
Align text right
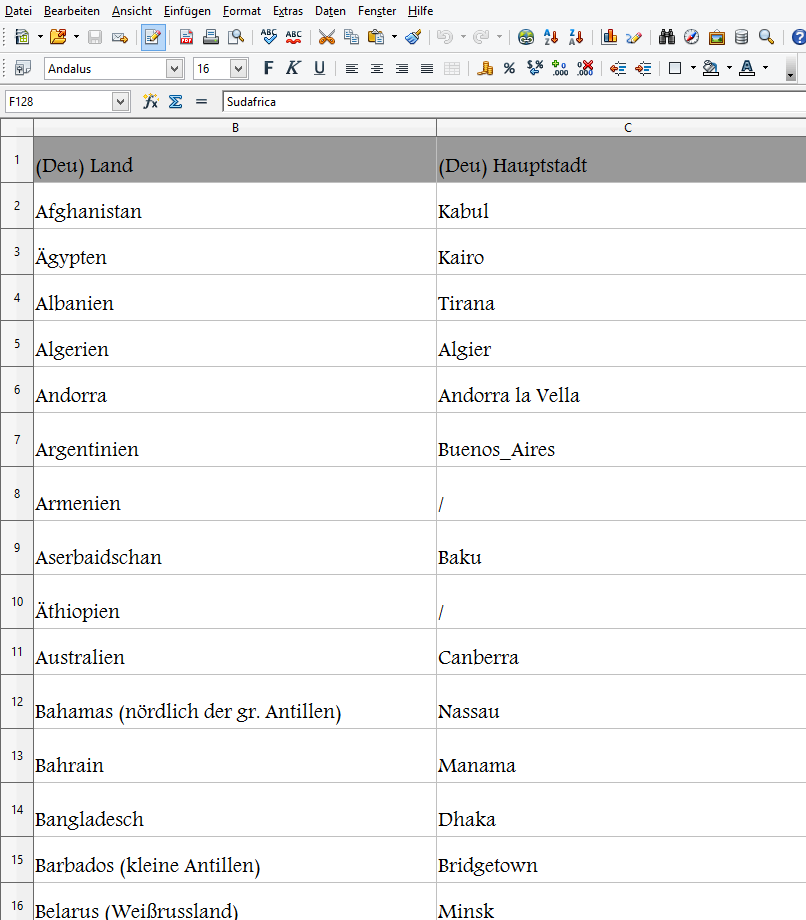pyautogui.click(x=402, y=69)
